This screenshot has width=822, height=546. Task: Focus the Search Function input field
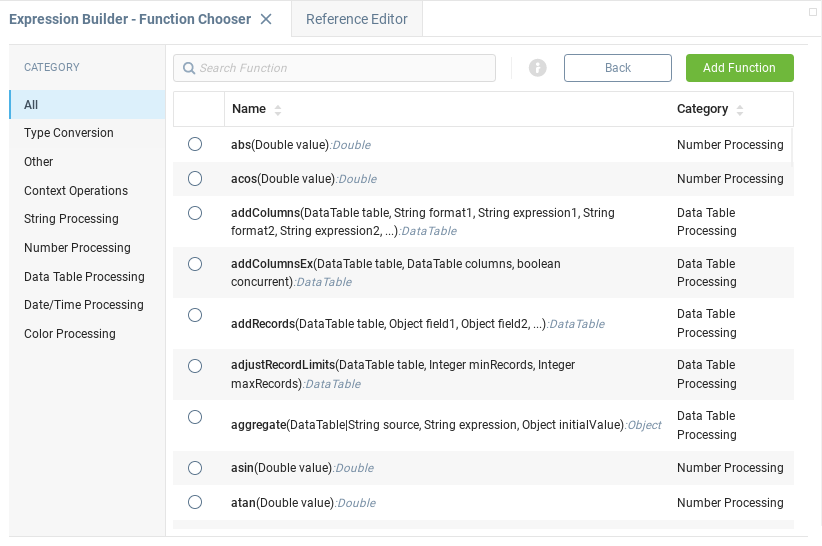point(340,68)
